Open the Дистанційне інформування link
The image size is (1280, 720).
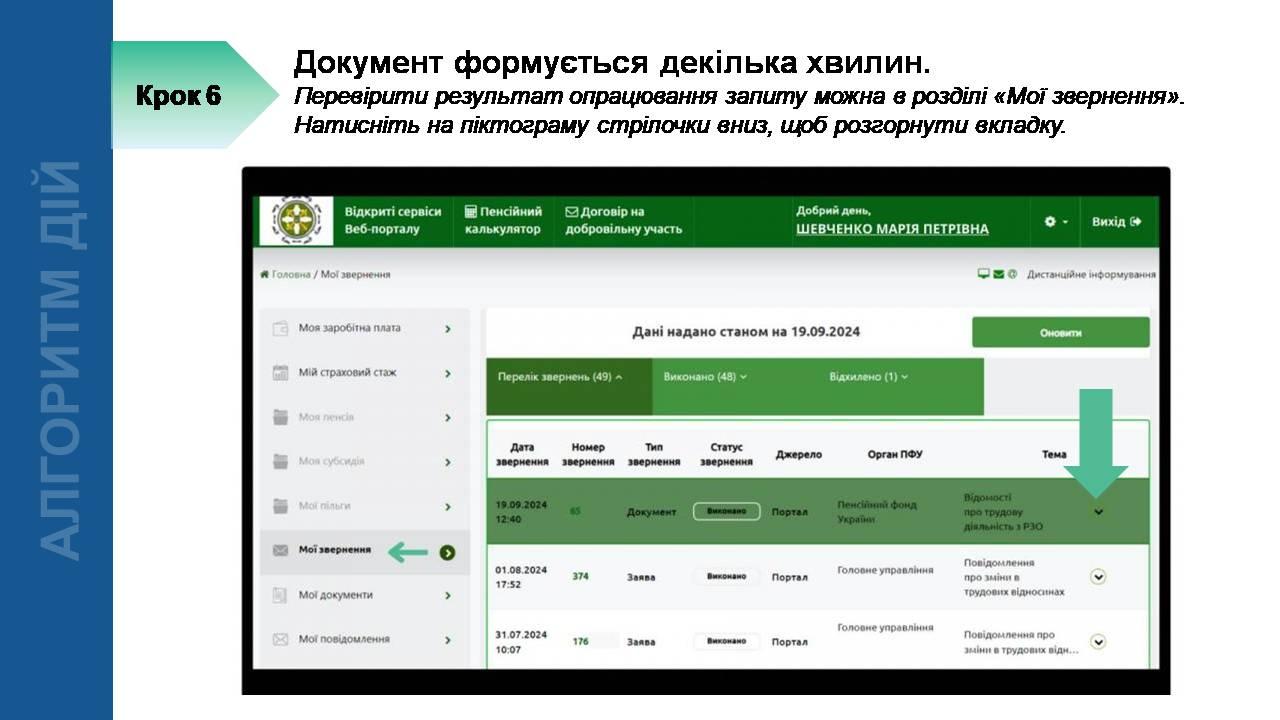click(x=1091, y=274)
